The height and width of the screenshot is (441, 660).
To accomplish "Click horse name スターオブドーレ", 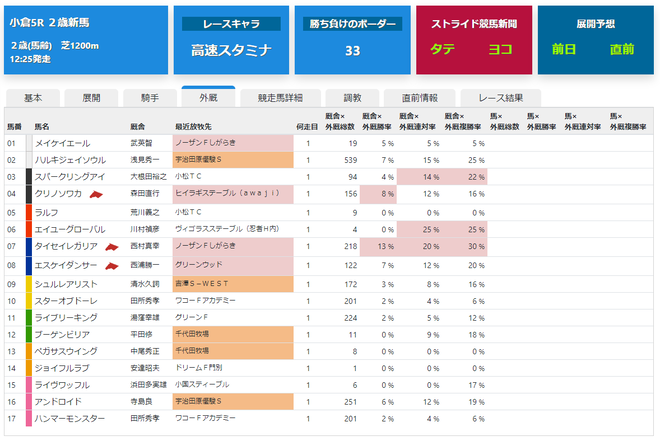I will tap(66, 301).
